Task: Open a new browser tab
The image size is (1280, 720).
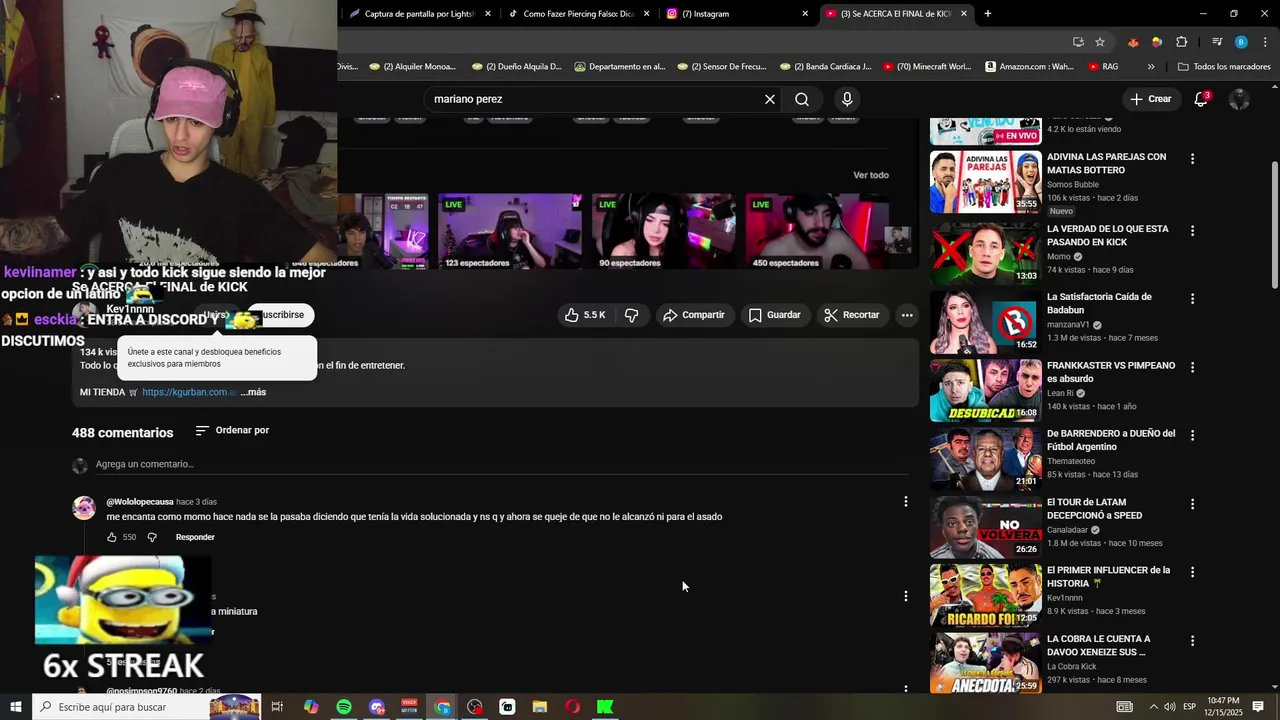Action: (988, 14)
